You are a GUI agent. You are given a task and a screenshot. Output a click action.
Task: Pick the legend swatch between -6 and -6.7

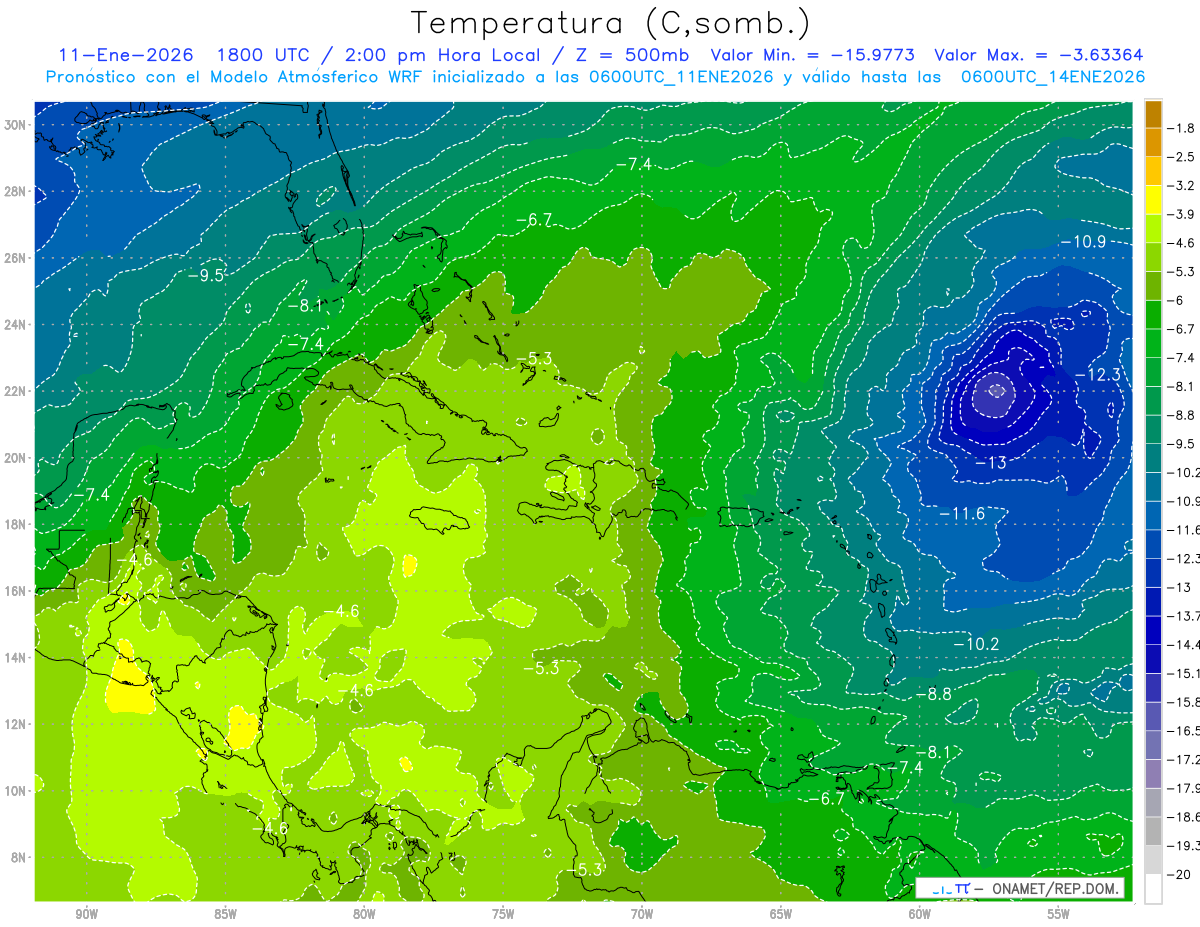tap(1153, 315)
